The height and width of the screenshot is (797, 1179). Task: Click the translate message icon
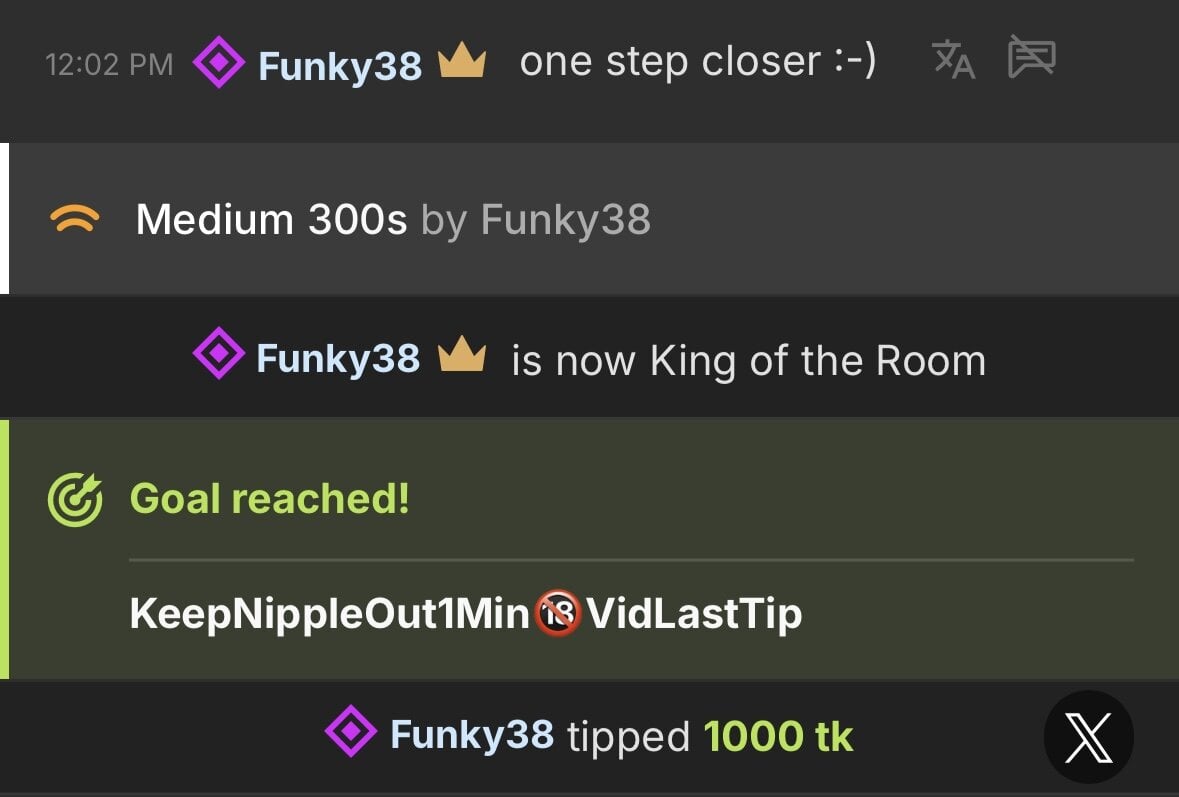953,60
